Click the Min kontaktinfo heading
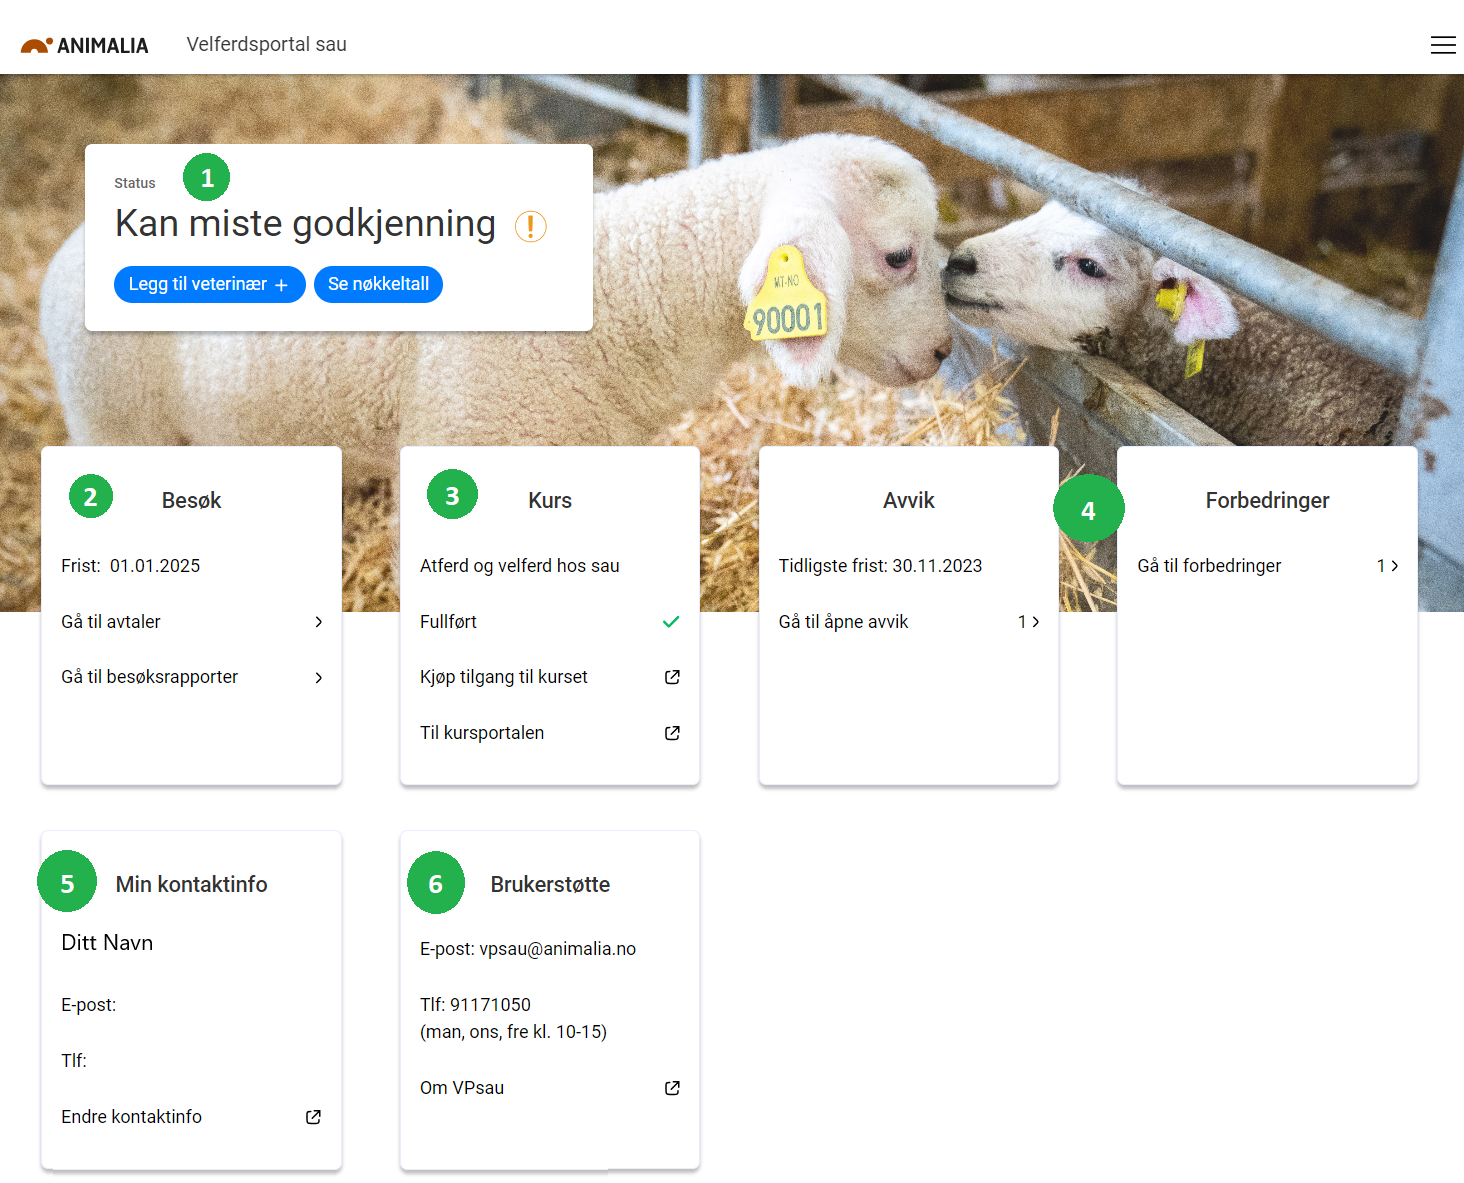Screen dimensions: 1464x1183 [x=192, y=885]
